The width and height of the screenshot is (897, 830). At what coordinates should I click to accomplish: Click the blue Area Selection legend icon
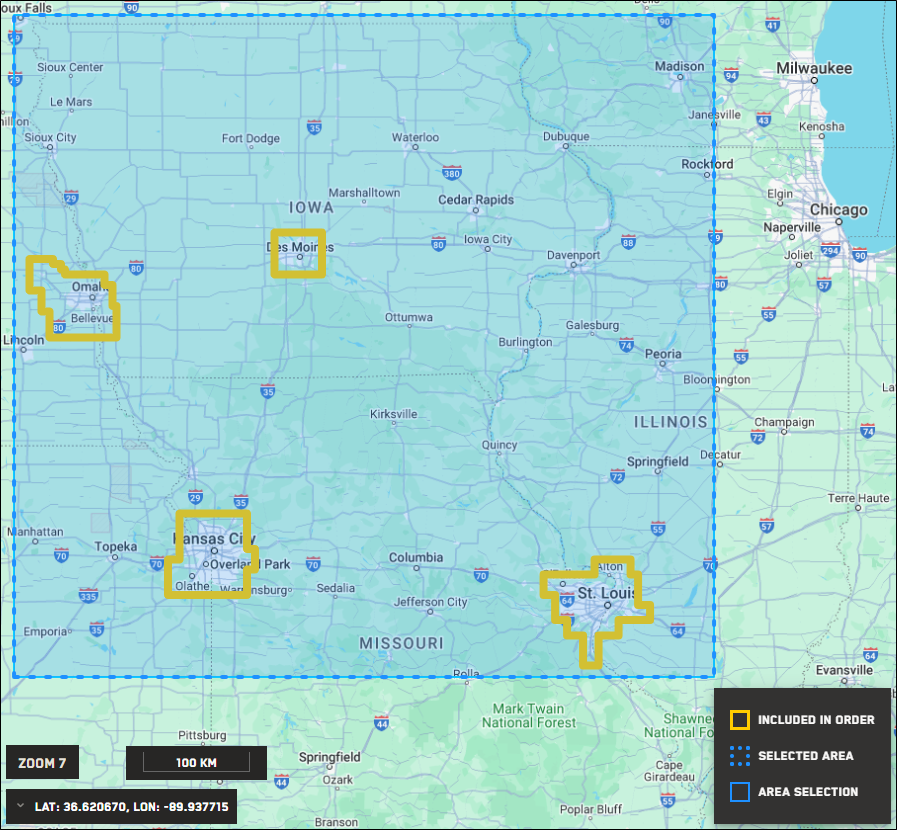click(740, 792)
